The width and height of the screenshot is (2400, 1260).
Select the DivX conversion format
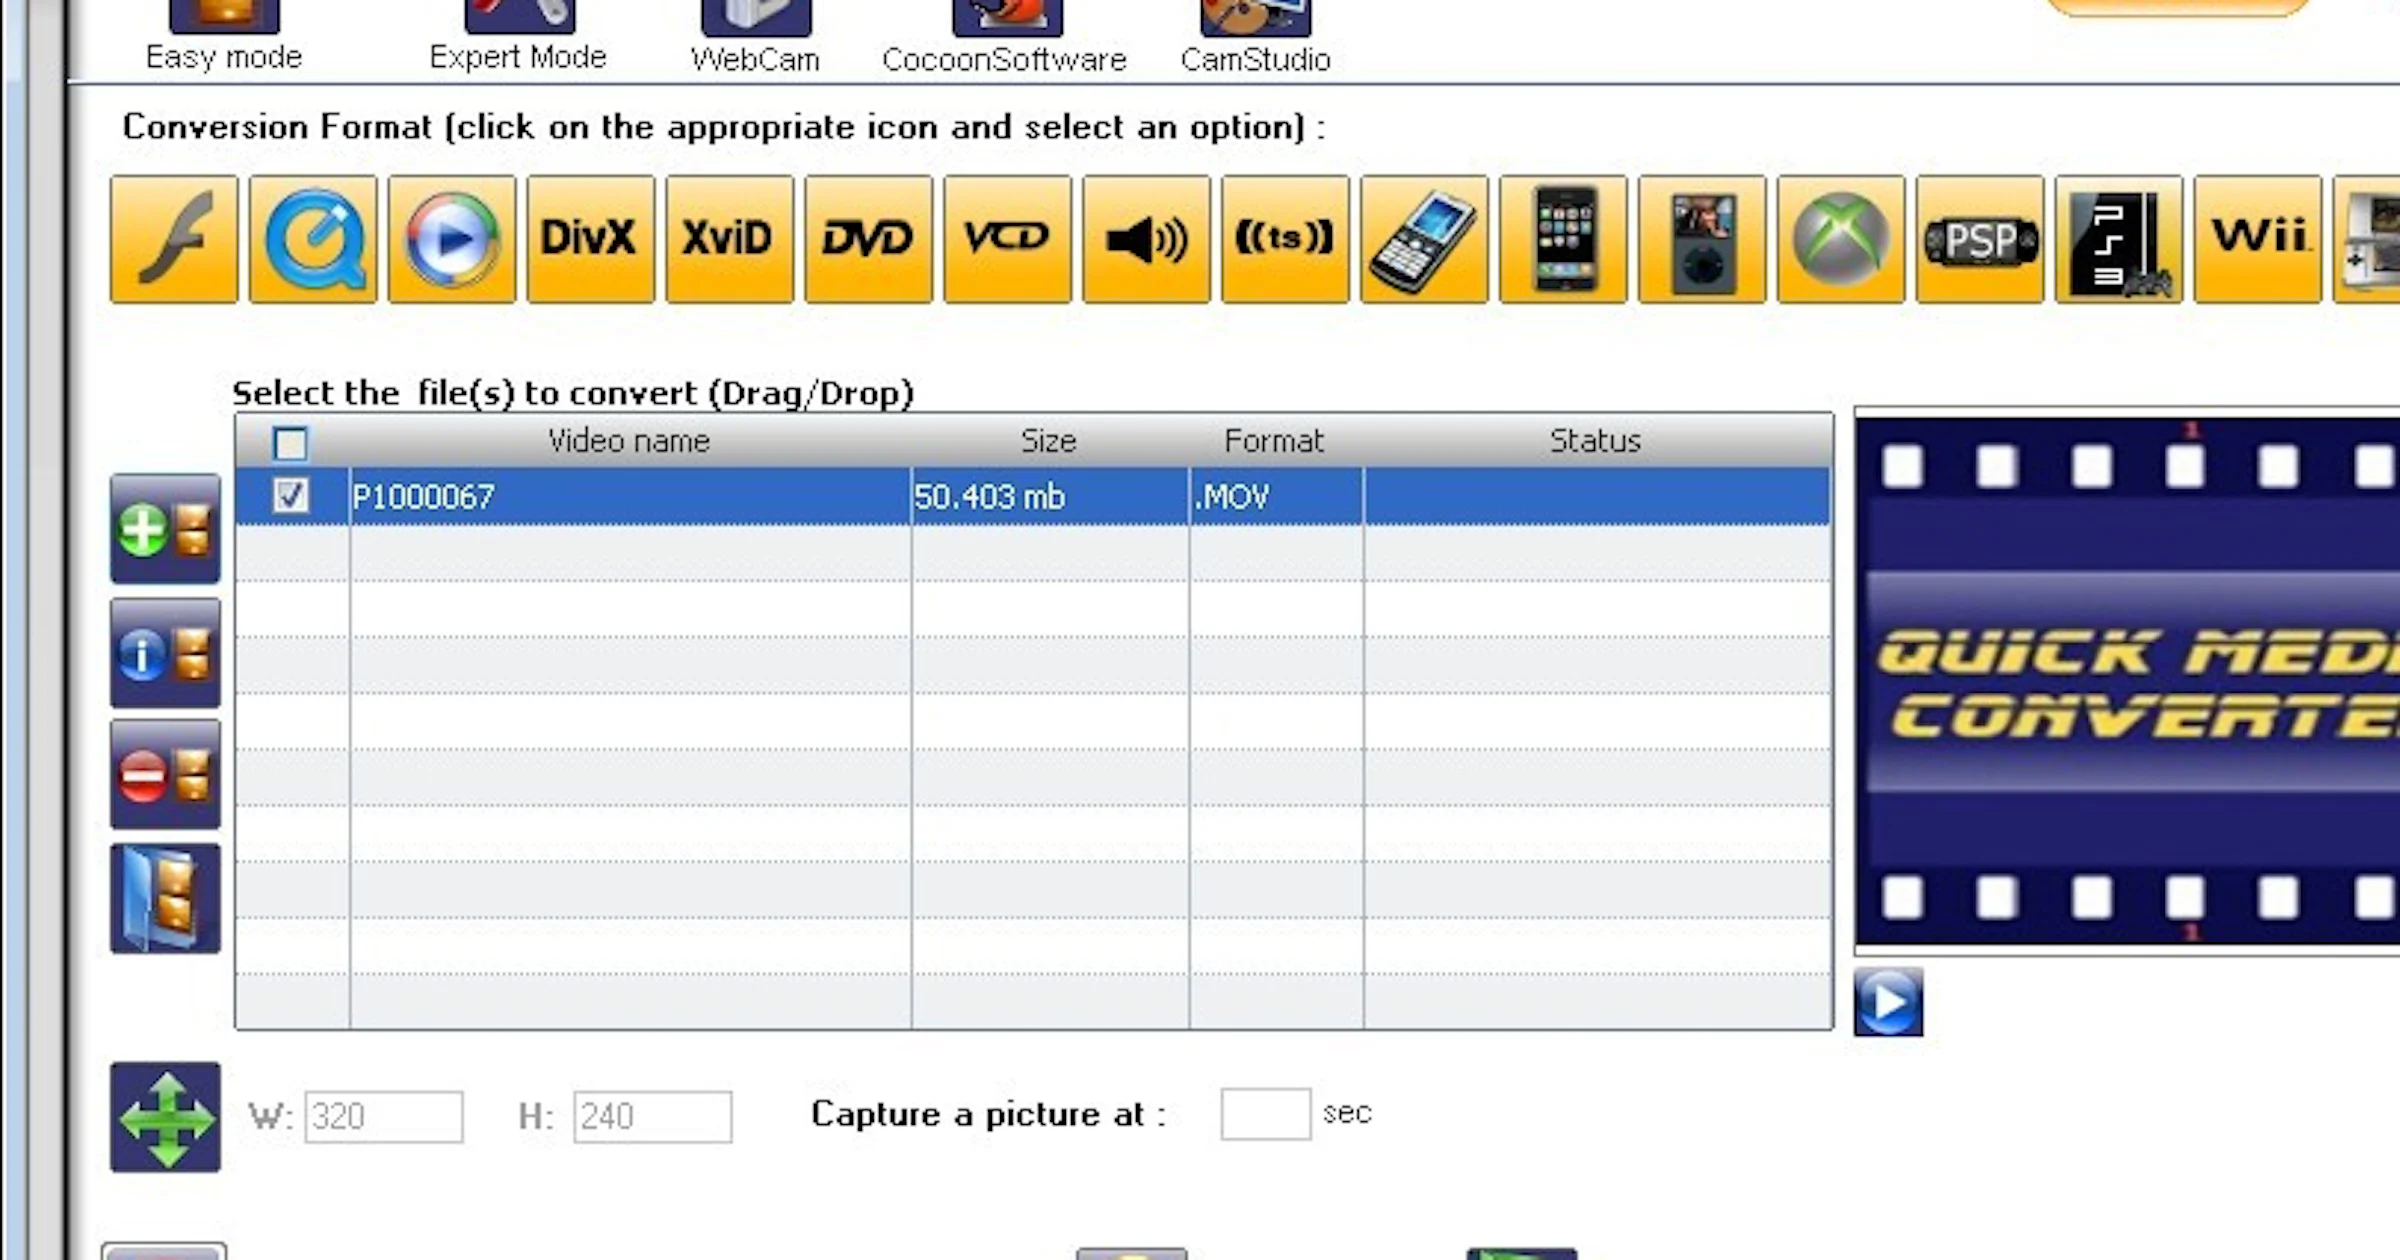(591, 239)
